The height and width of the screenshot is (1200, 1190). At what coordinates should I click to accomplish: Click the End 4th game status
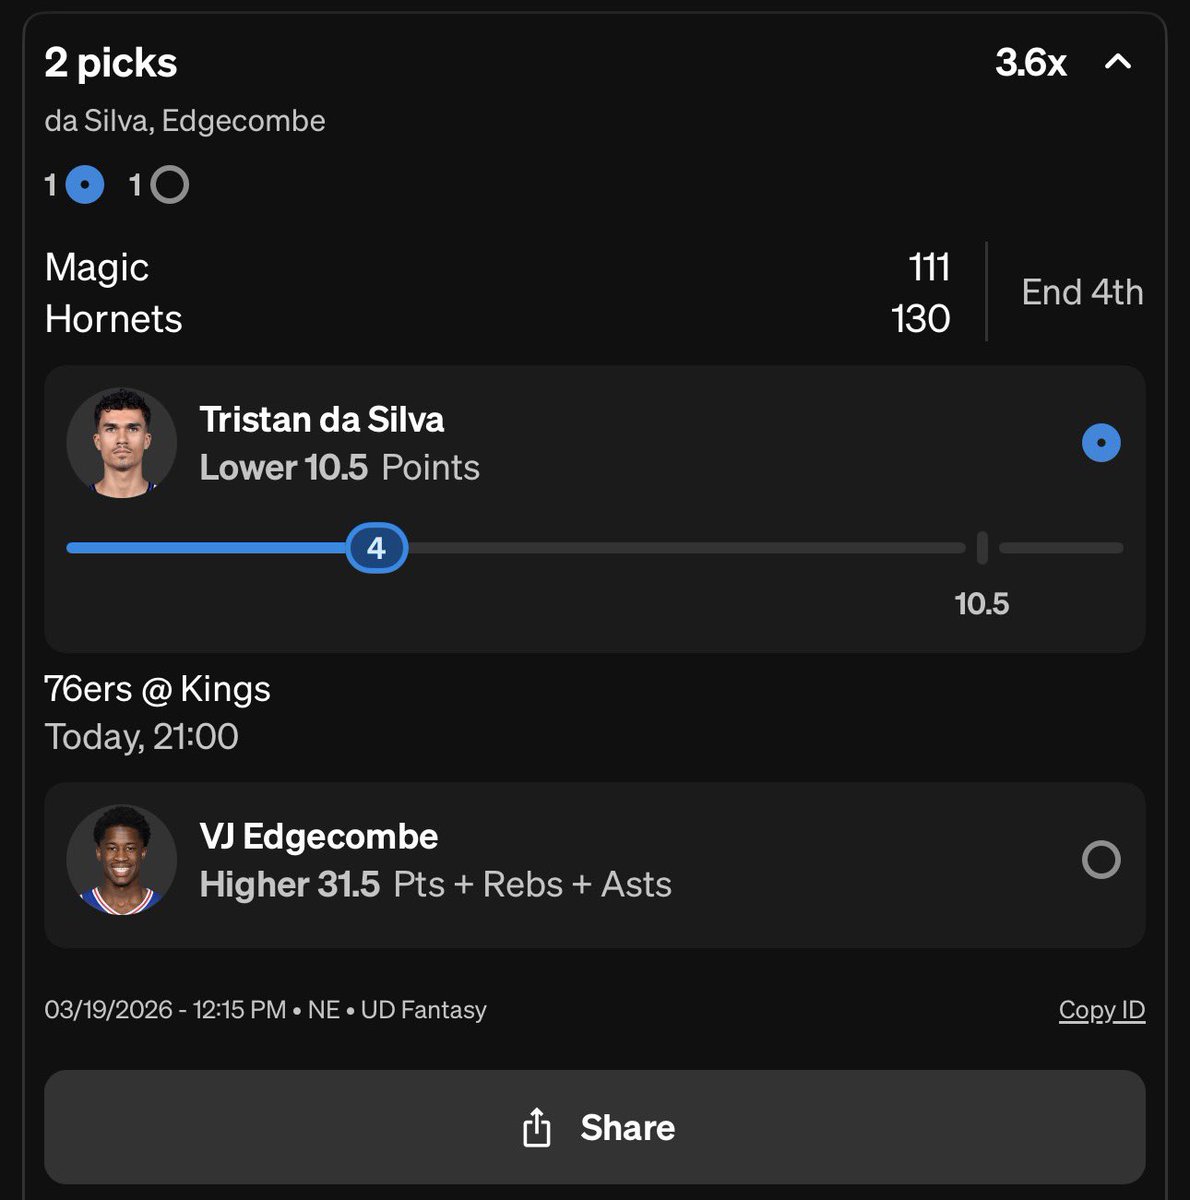[1082, 292]
